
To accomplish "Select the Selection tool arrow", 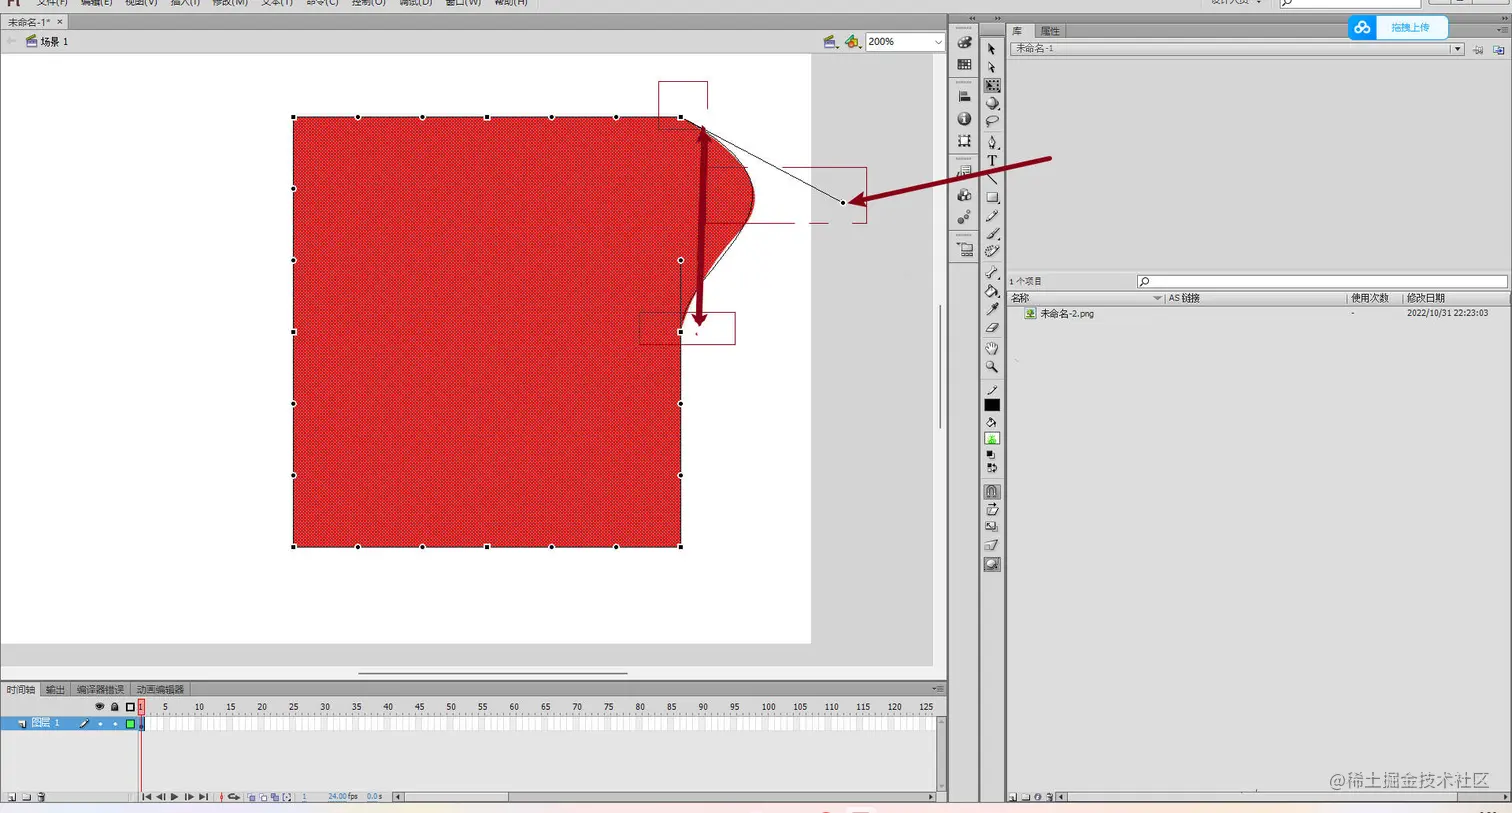I will [993, 48].
